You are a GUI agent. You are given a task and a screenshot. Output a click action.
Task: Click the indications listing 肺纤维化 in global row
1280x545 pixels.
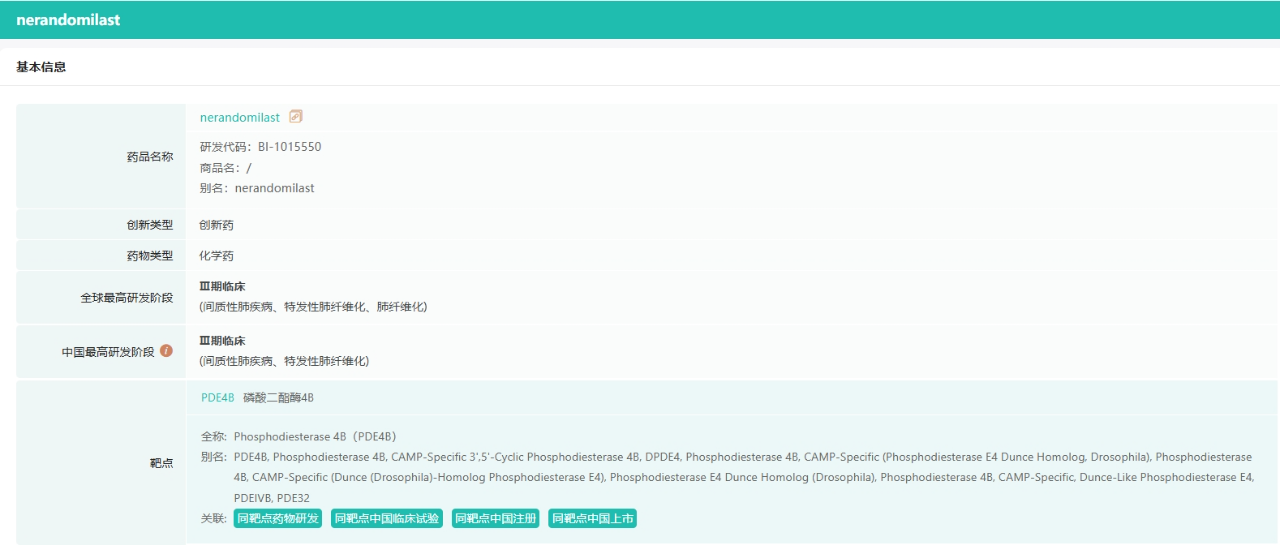tap(313, 306)
